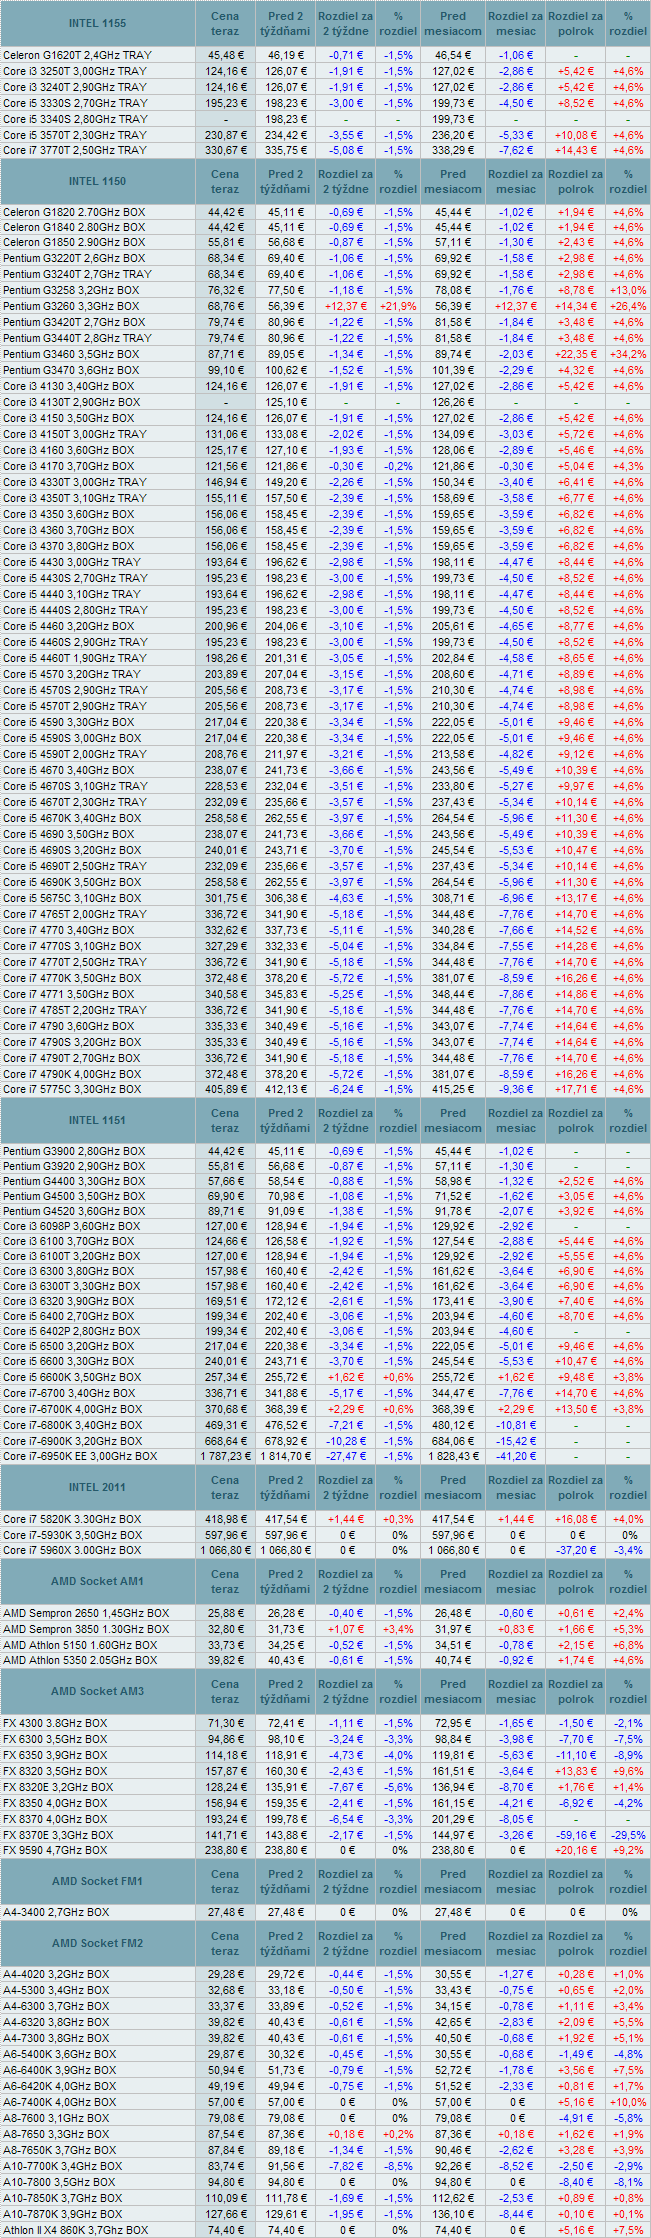Click the AMD Socket FM2 section header

coord(97,1943)
